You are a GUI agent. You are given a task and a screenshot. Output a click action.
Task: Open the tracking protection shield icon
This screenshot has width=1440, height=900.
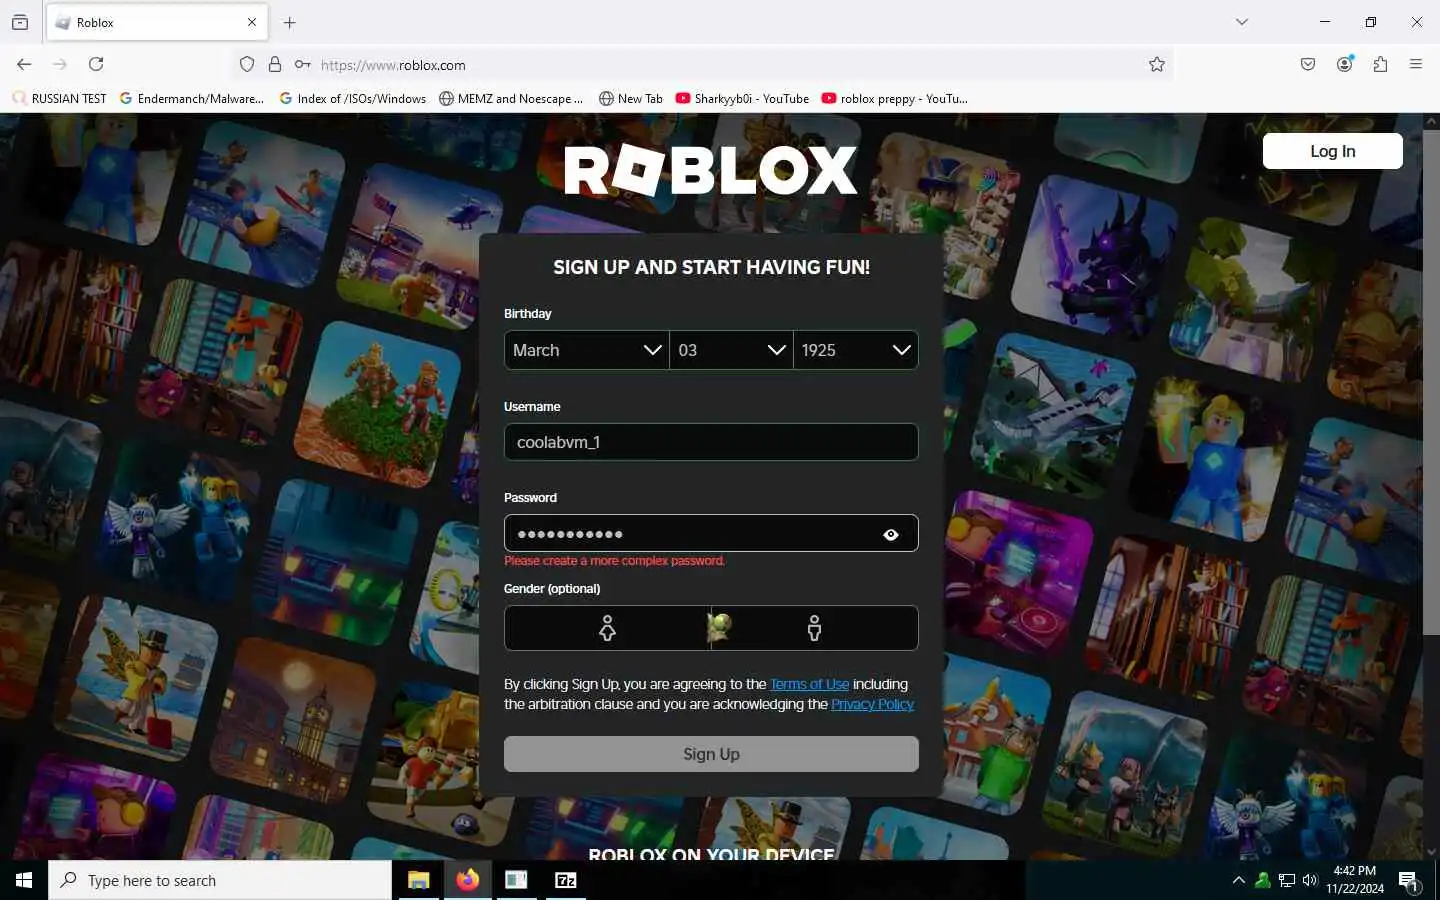pos(247,65)
